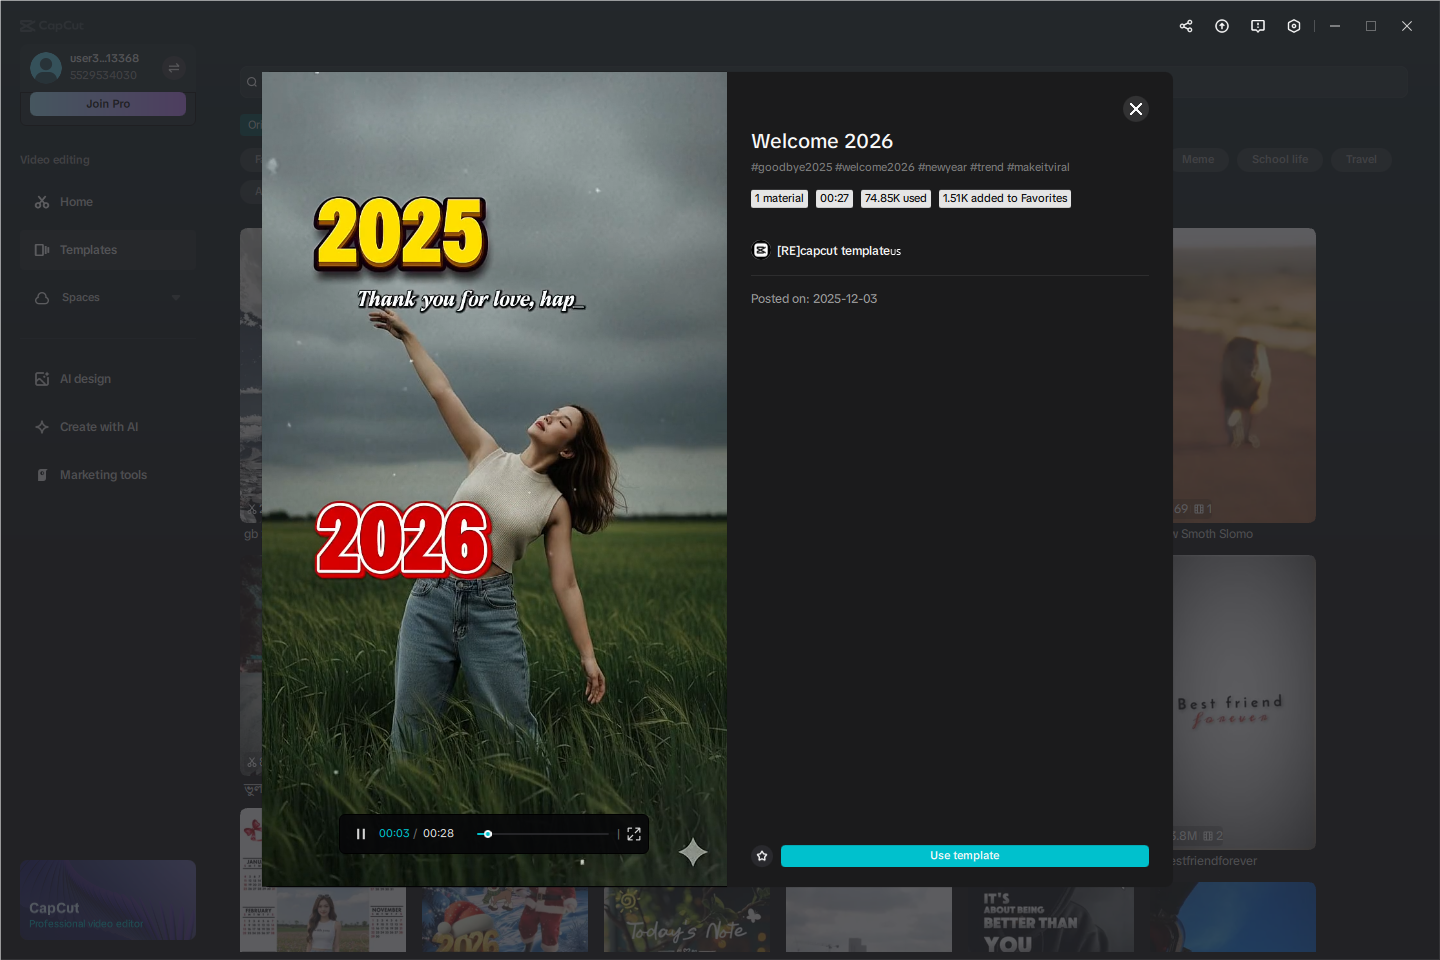1440x960 pixels.
Task: Click the #welcome2026 hashtag
Action: (875, 167)
